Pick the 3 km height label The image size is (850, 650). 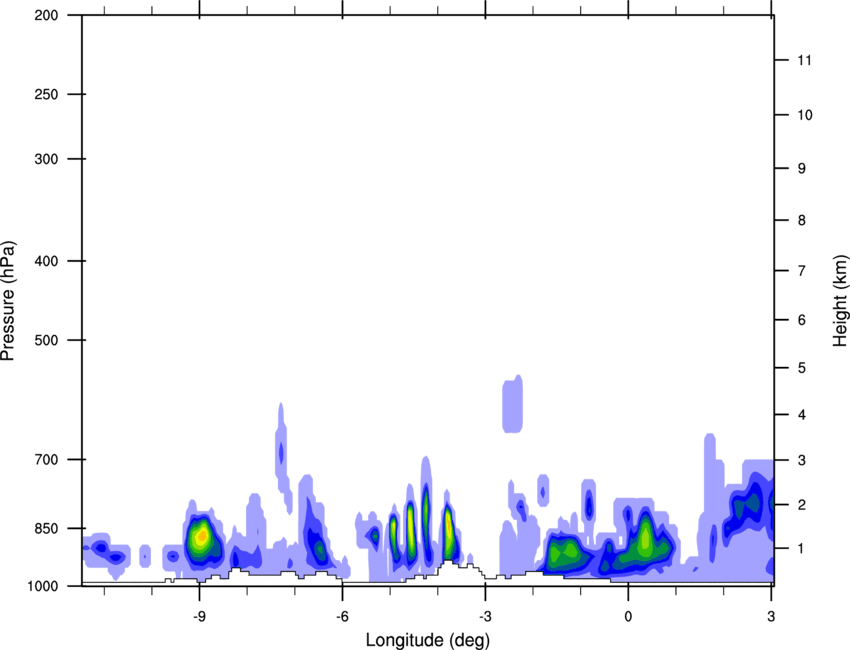(802, 460)
